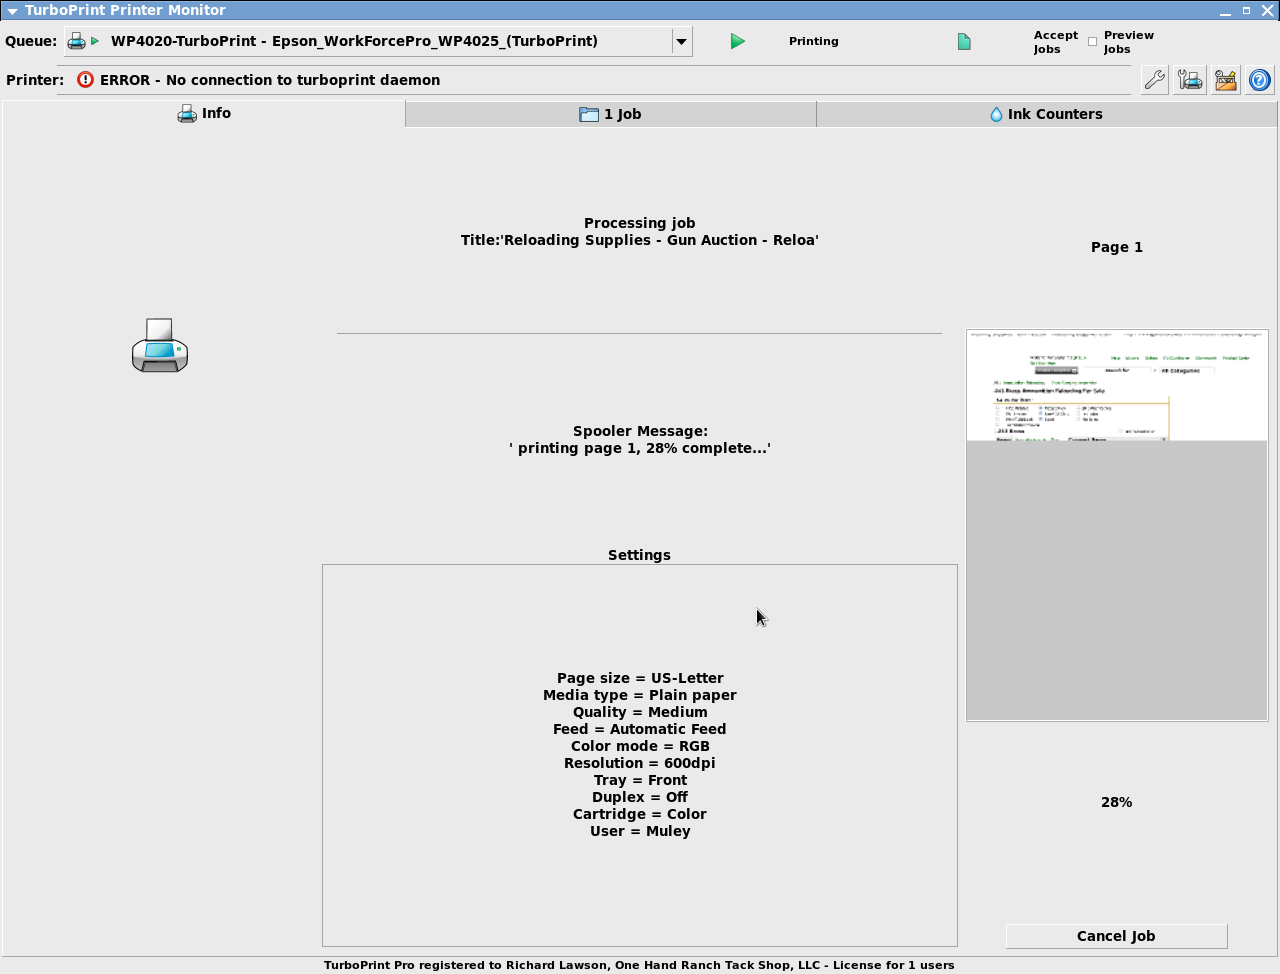Open the wrench settings tool

click(1154, 80)
